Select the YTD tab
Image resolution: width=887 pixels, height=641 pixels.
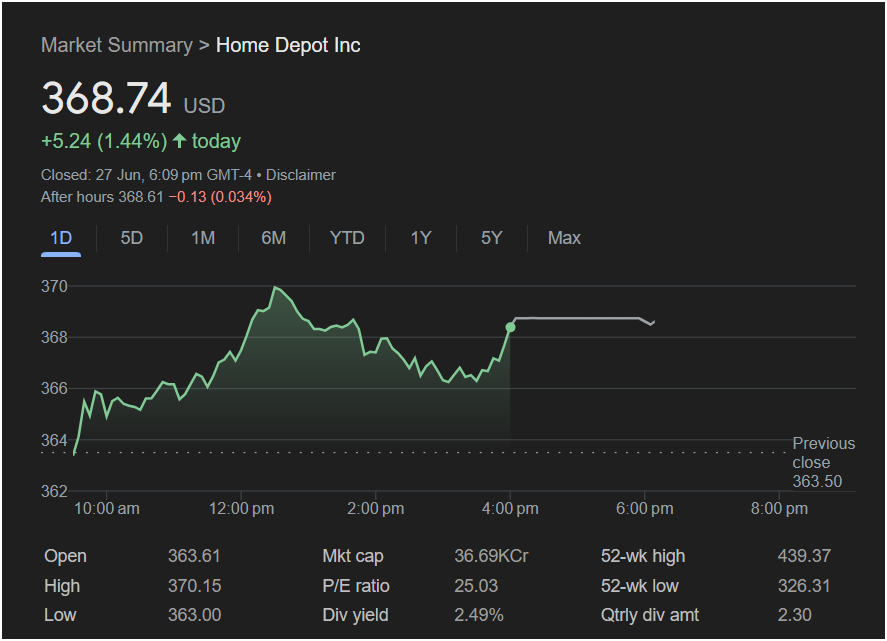pos(347,238)
